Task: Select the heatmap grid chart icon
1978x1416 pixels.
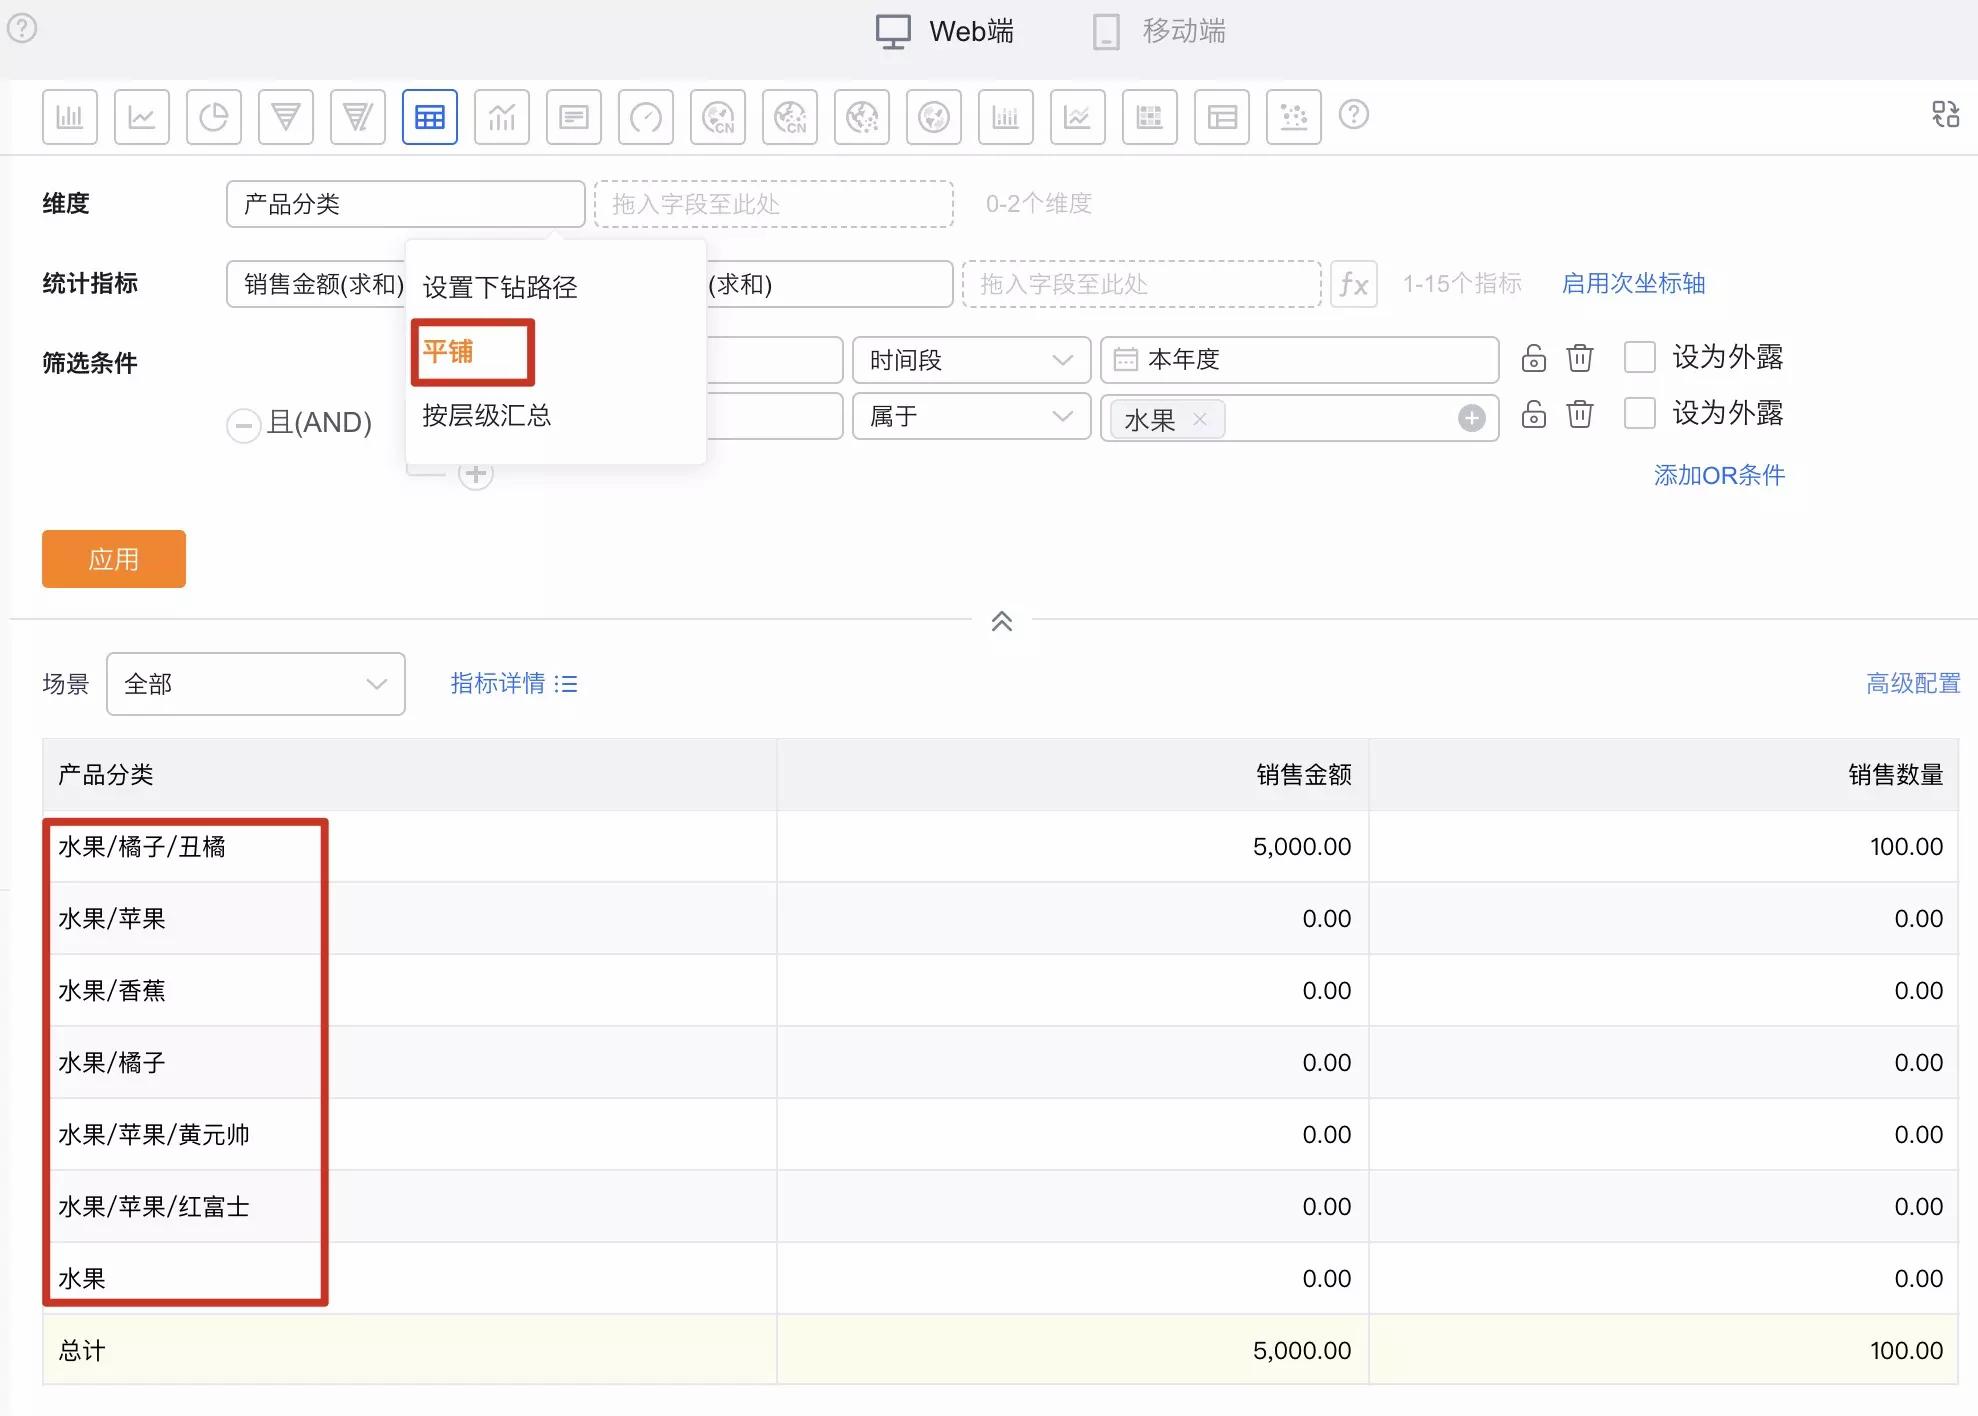Action: click(x=1150, y=117)
